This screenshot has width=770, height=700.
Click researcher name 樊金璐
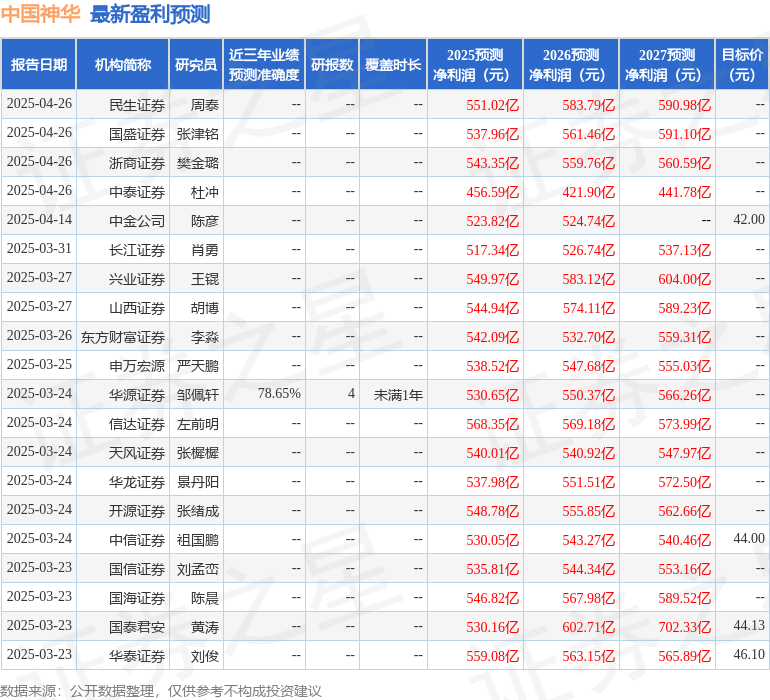click(198, 163)
